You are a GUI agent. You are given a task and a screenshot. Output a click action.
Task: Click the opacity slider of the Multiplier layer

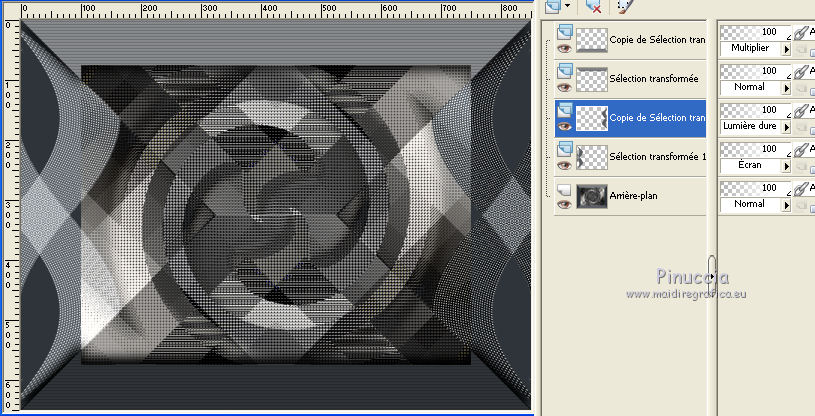755,32
